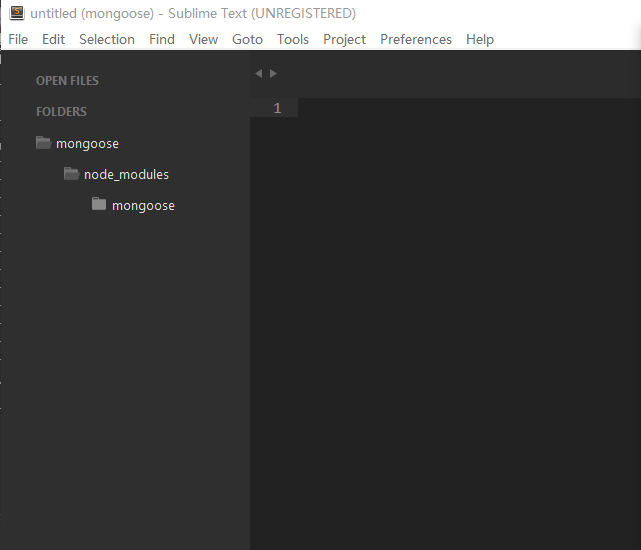Open the Help menu
This screenshot has width=641, height=550.
pos(480,39)
